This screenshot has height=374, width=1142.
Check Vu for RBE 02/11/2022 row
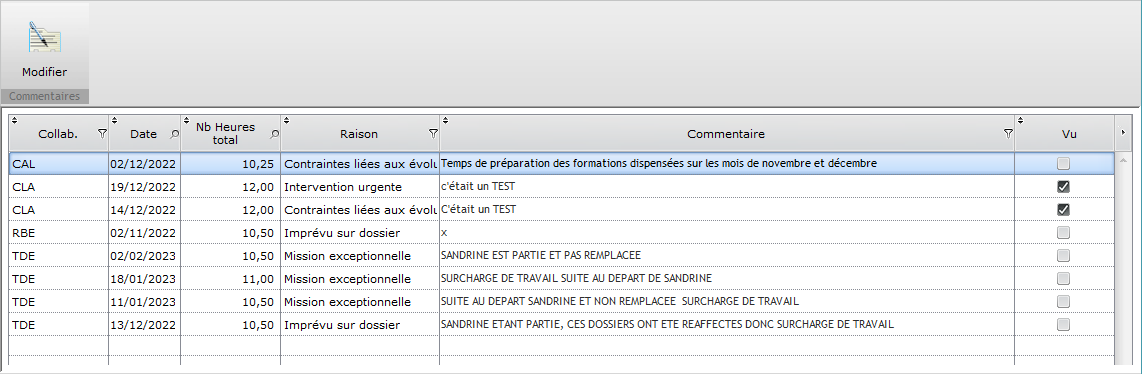[1063, 233]
